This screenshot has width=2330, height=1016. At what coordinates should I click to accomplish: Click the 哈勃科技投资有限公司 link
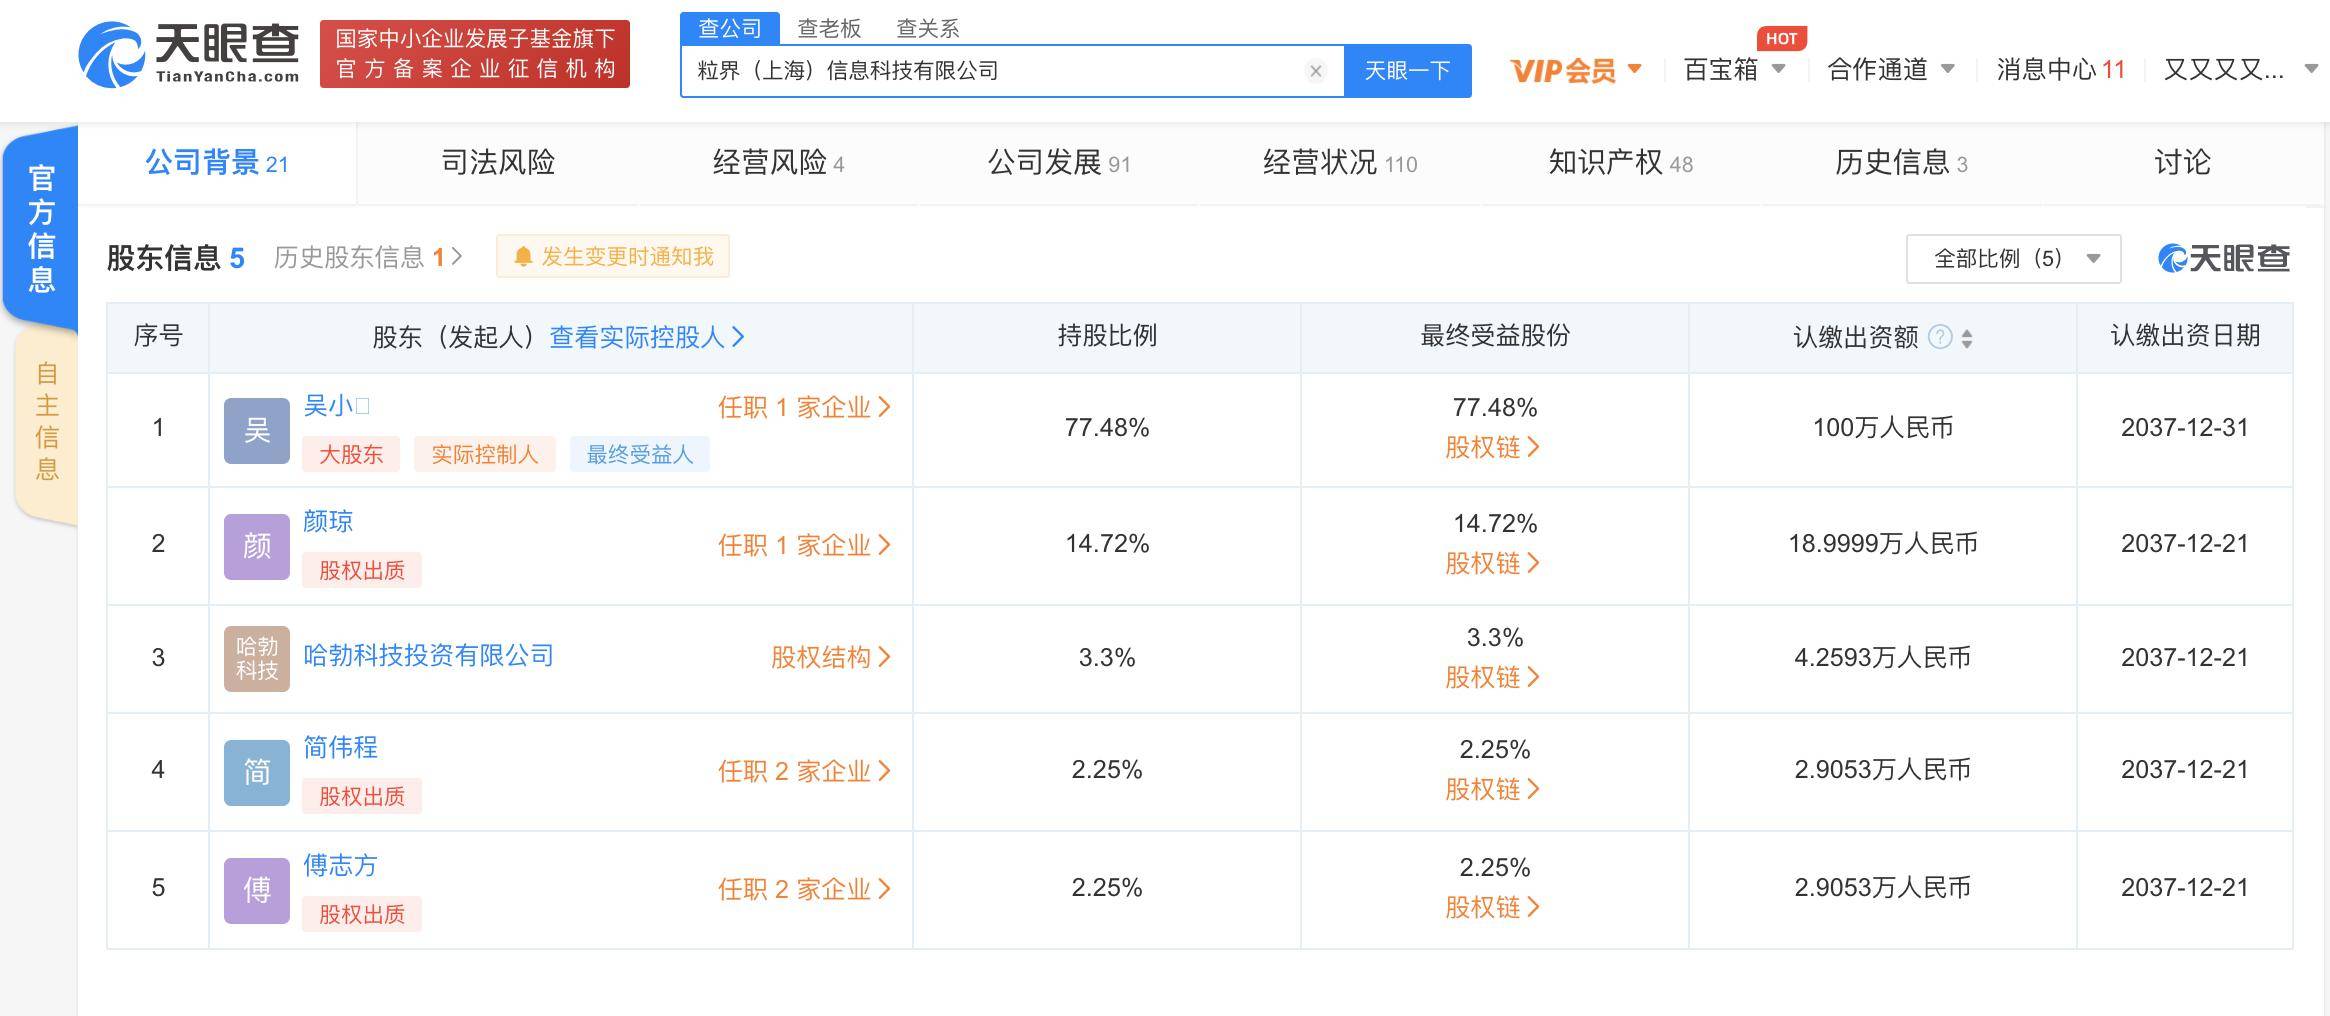(428, 655)
